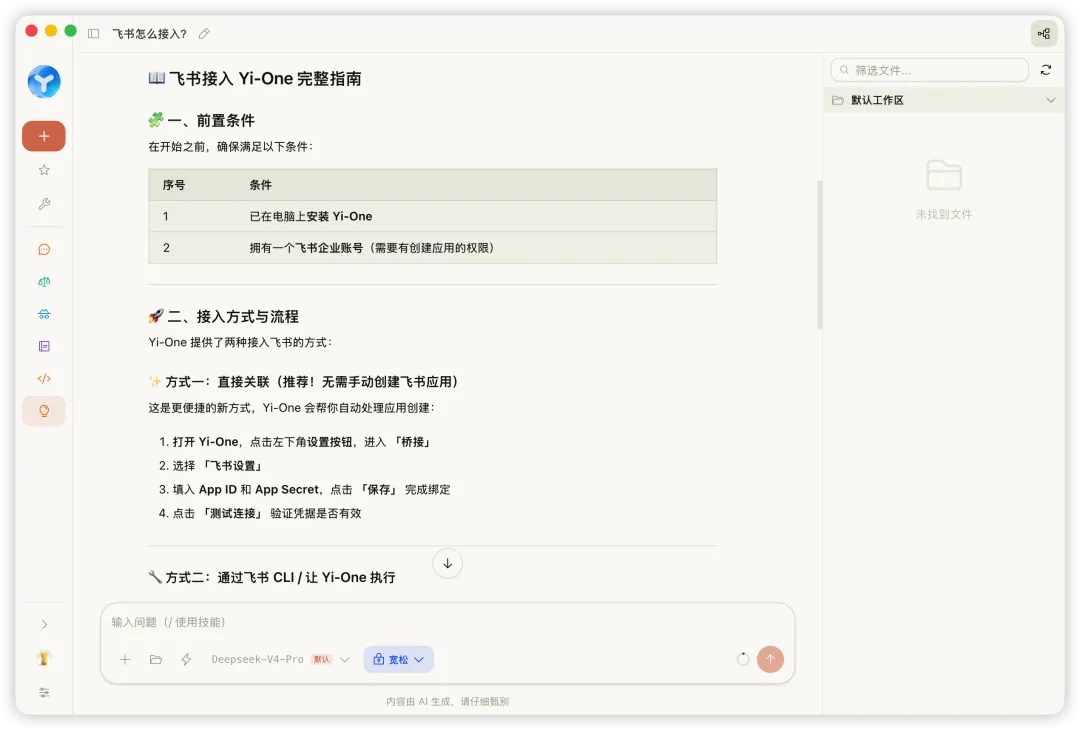Open the Deepseek-V4-Pro model dropdown
Image resolution: width=1080 pixels, height=730 pixels.
280,660
